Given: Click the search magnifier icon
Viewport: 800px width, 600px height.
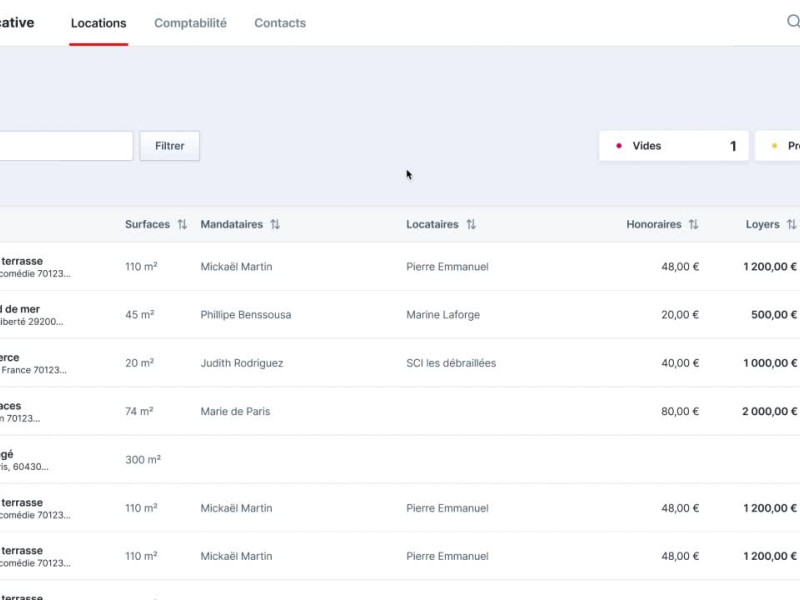Looking at the screenshot, I should coord(793,21).
